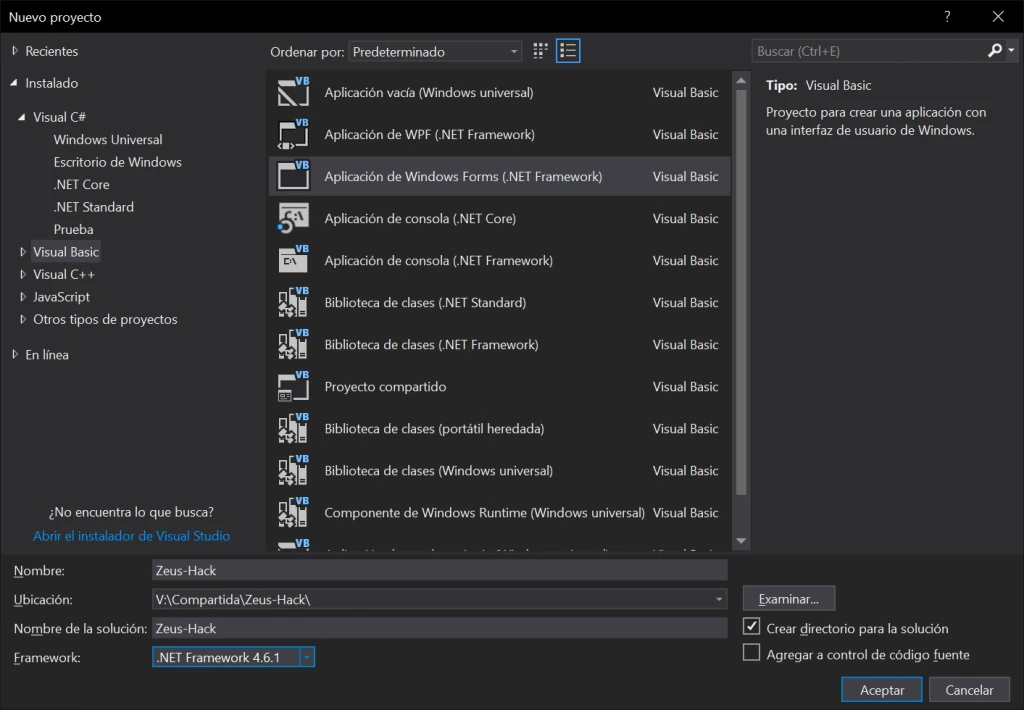Click the Windows Forms application icon

(x=293, y=176)
